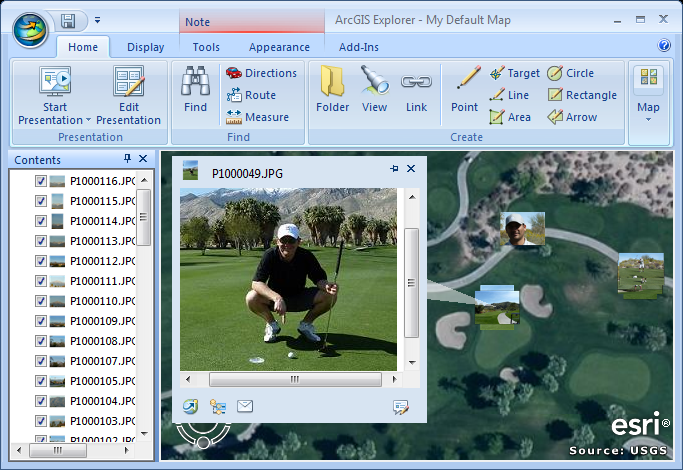This screenshot has height=470, width=683.
Task: Click the Start Presentation icon
Action: (x=55, y=81)
